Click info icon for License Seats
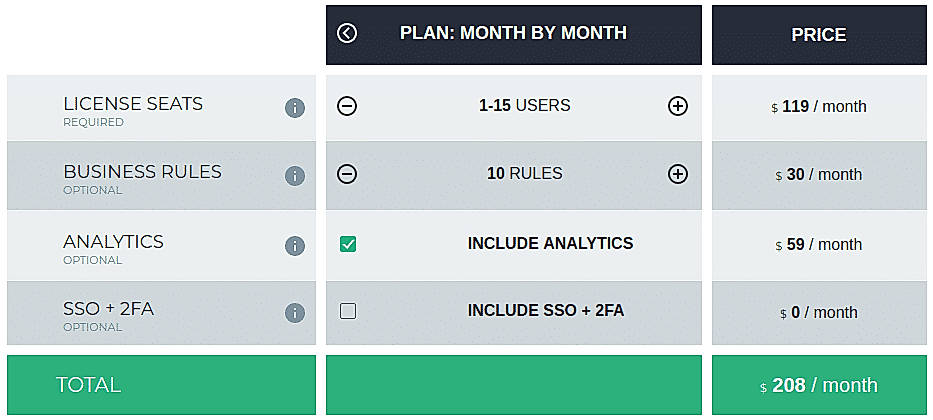The width and height of the screenshot is (933, 420). coord(295,108)
